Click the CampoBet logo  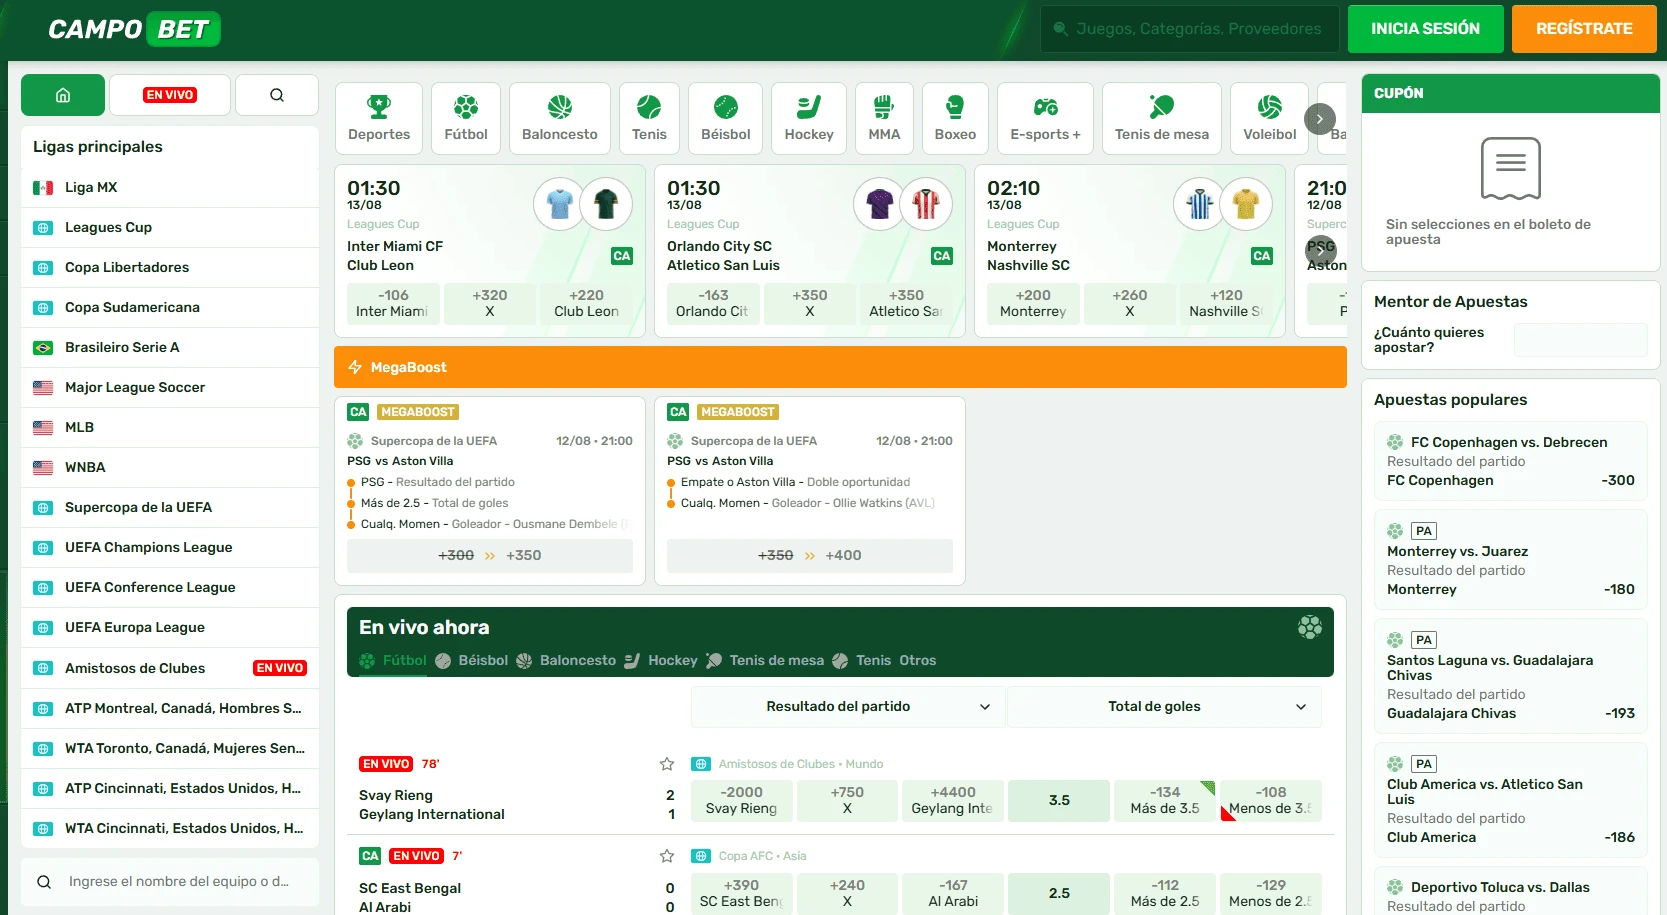point(134,29)
